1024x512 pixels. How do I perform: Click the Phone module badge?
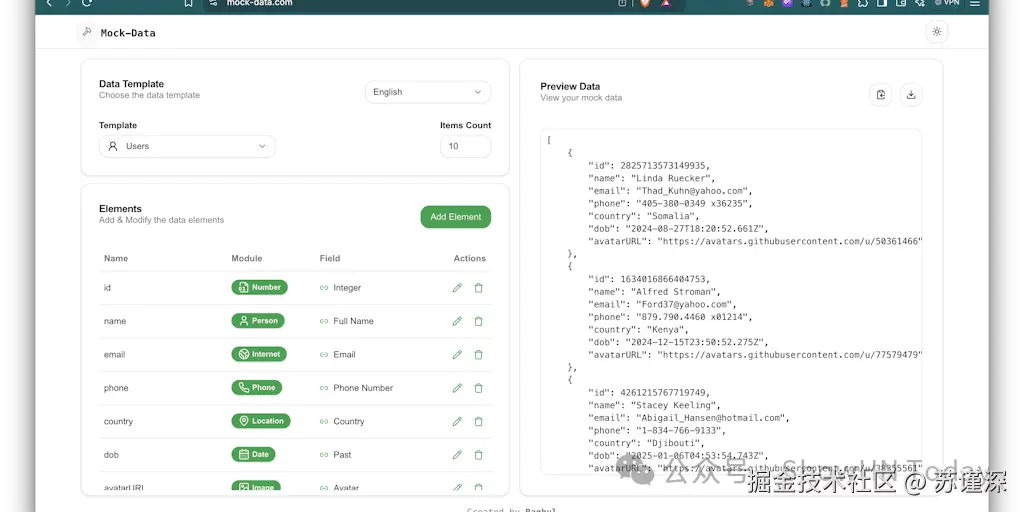coord(257,387)
